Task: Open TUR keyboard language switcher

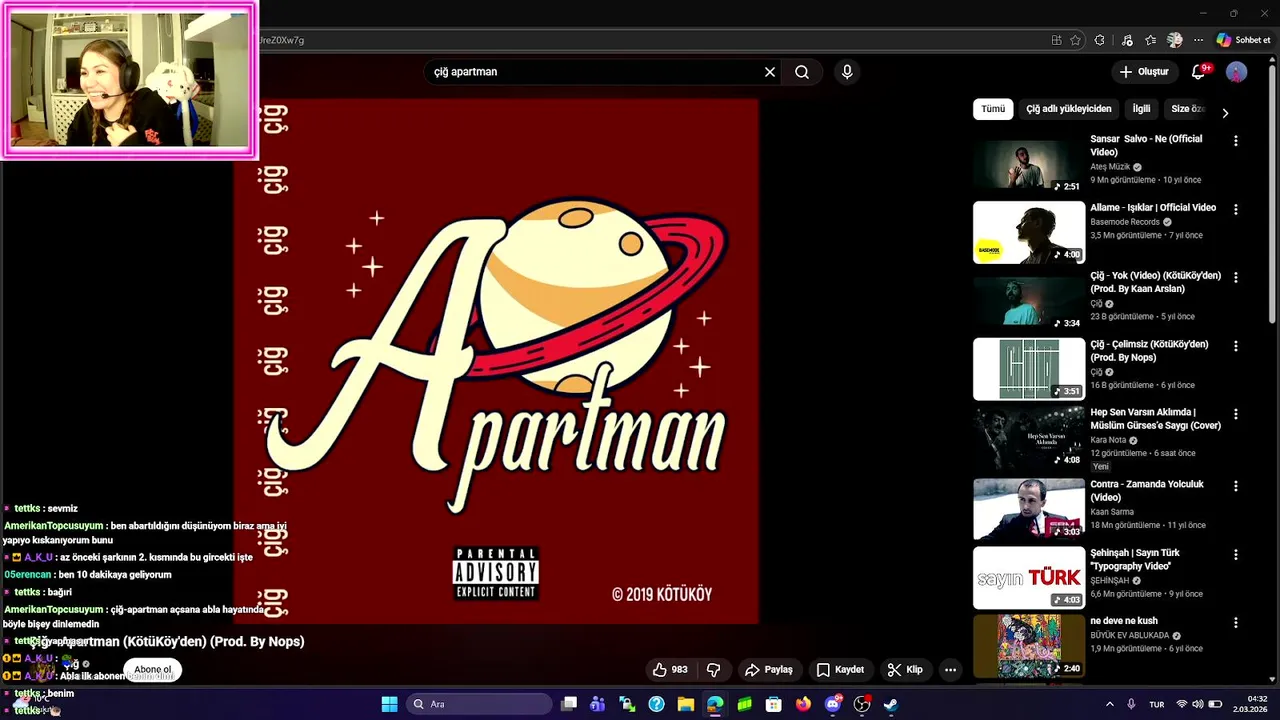Action: click(1157, 704)
